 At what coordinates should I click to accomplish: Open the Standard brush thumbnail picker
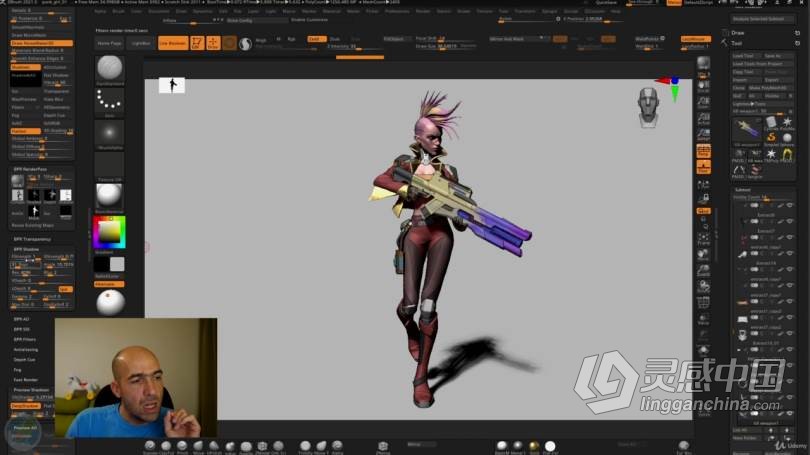coord(110,70)
